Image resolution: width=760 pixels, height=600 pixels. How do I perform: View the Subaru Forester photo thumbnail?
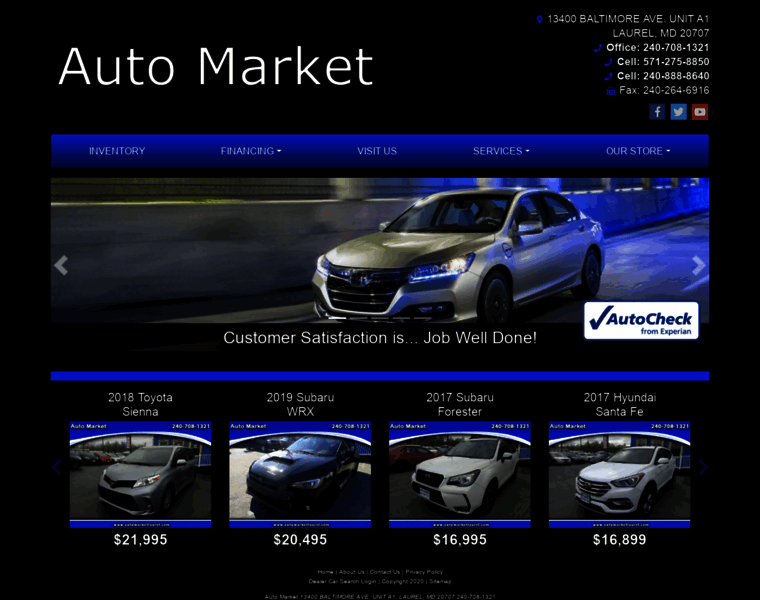click(x=459, y=475)
